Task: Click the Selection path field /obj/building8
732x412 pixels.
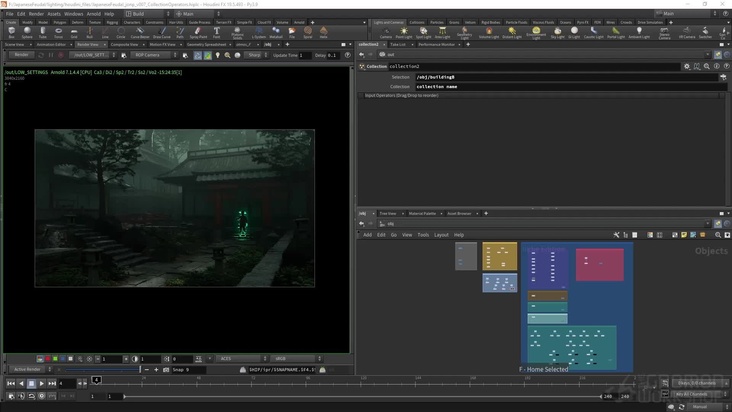Action: pos(566,77)
